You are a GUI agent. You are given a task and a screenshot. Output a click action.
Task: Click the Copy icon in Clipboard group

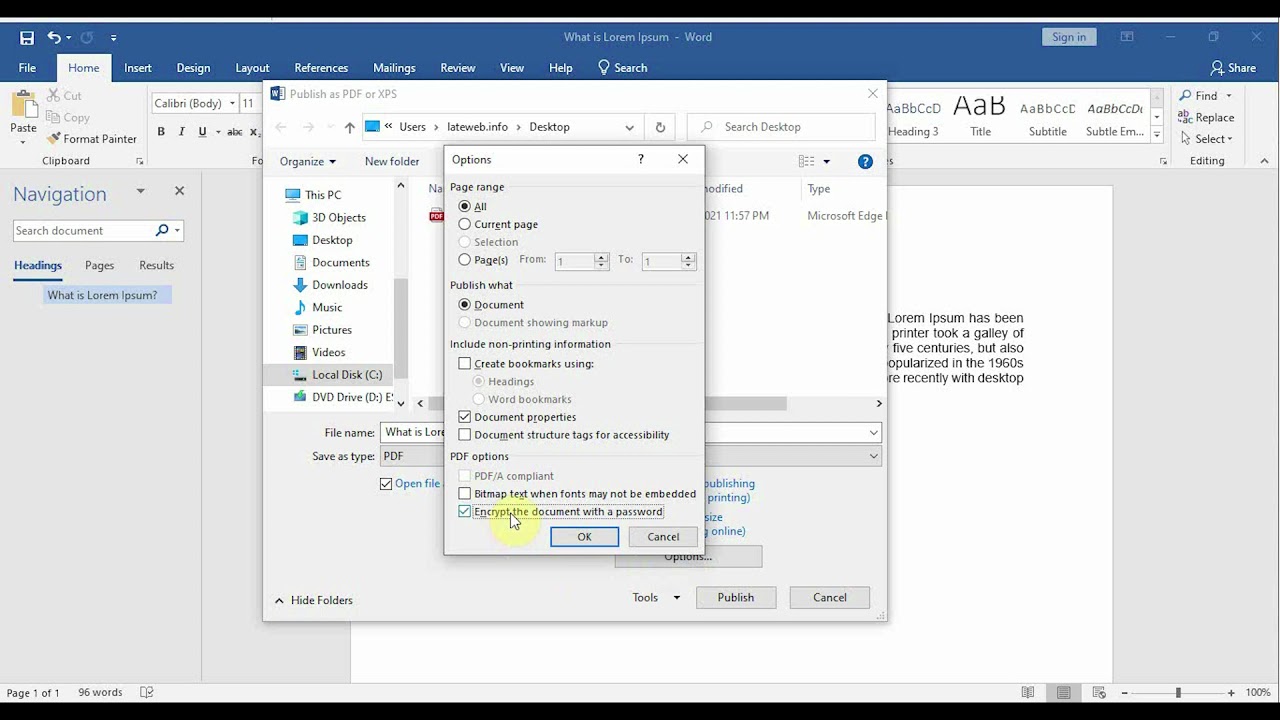54,118
